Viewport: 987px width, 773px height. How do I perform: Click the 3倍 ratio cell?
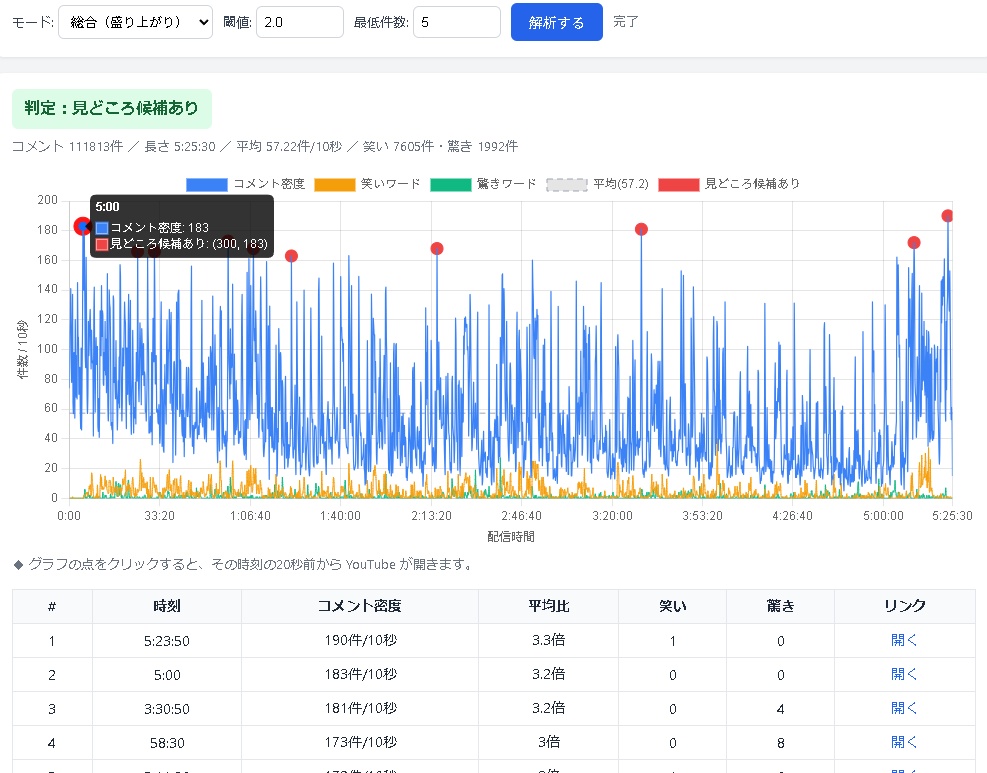pos(548,742)
